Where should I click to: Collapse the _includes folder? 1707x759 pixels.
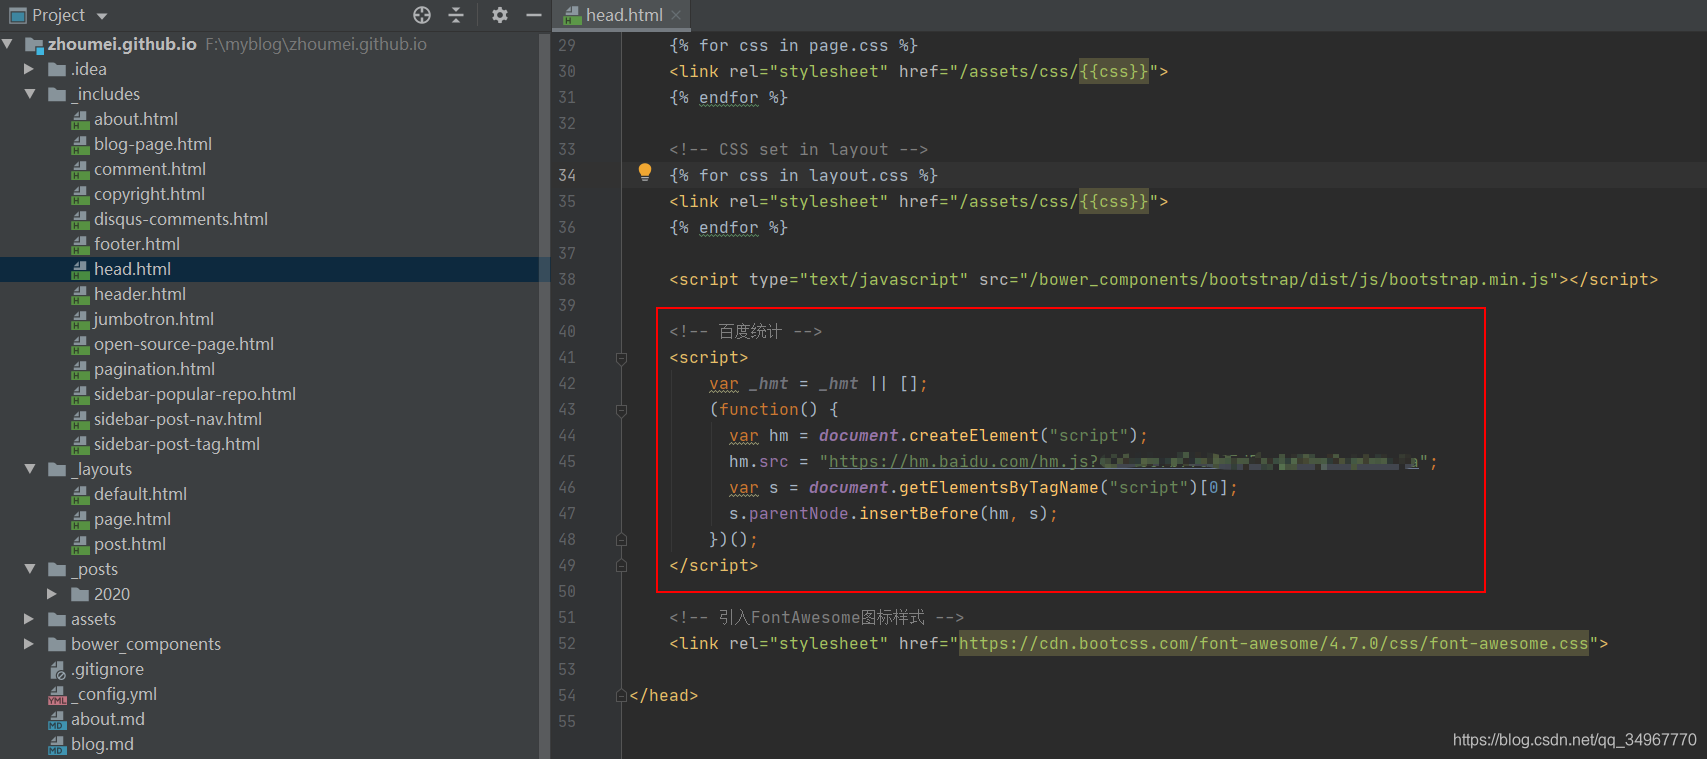pyautogui.click(x=29, y=94)
